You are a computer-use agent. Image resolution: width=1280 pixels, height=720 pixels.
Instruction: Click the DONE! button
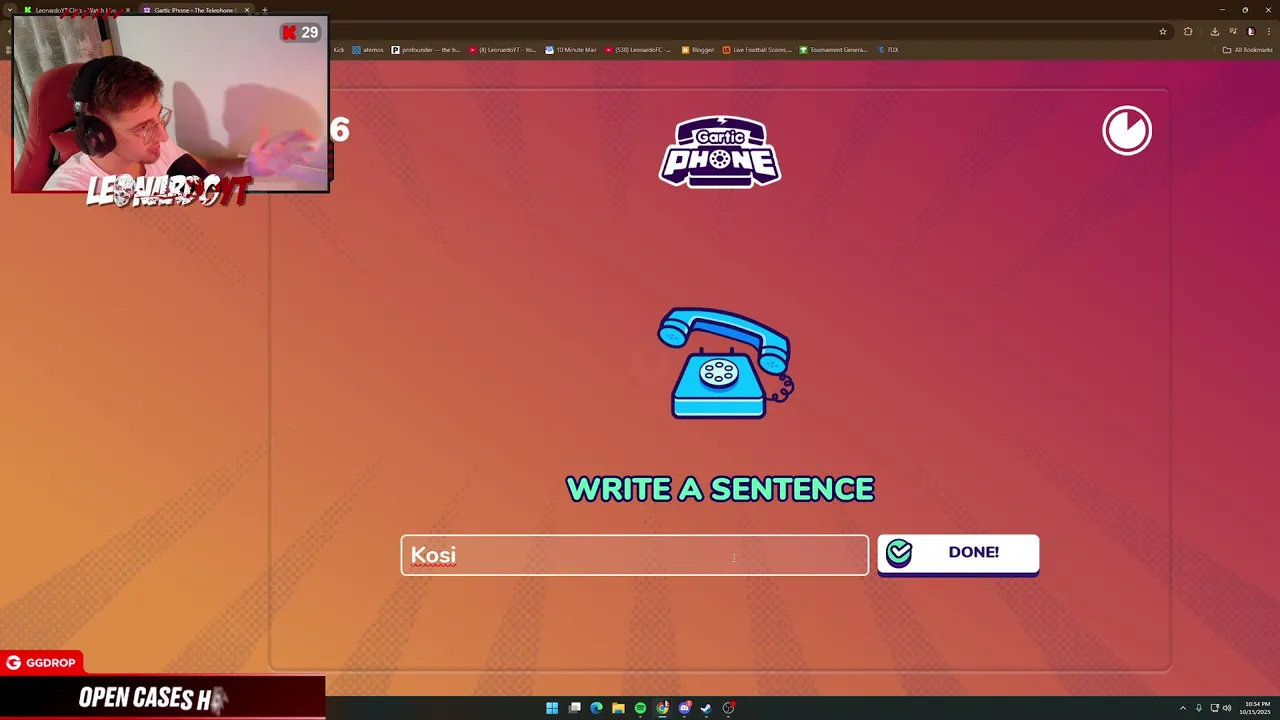pyautogui.click(x=958, y=553)
